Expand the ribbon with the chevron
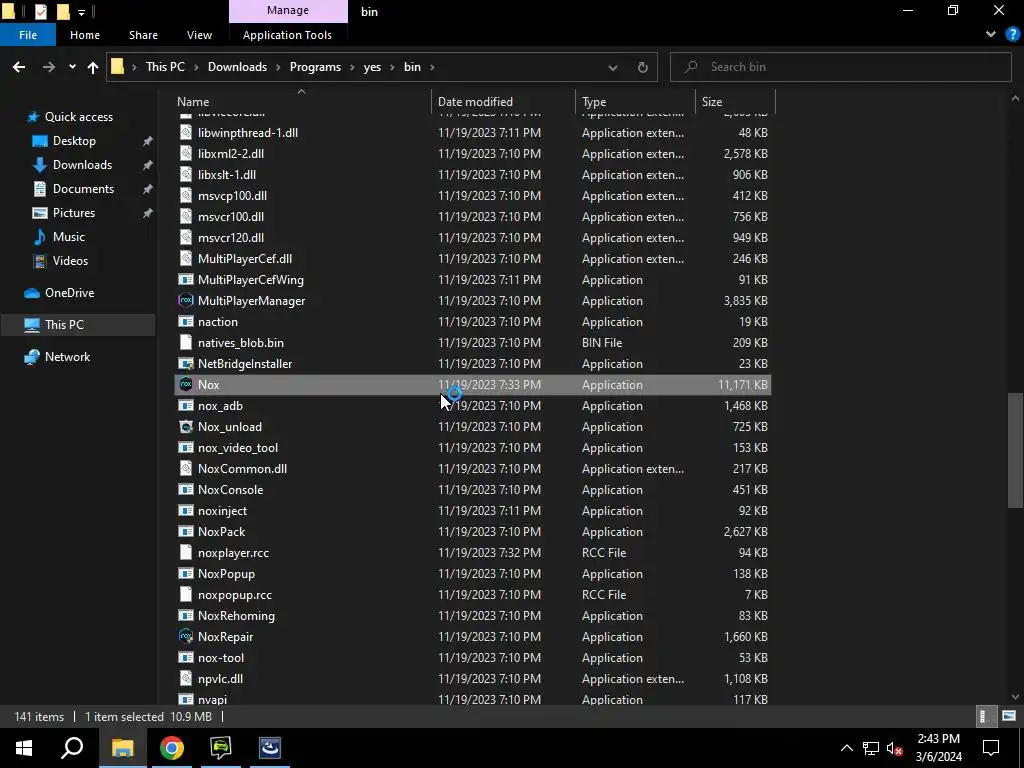Image resolution: width=1024 pixels, height=768 pixels. pos(991,35)
